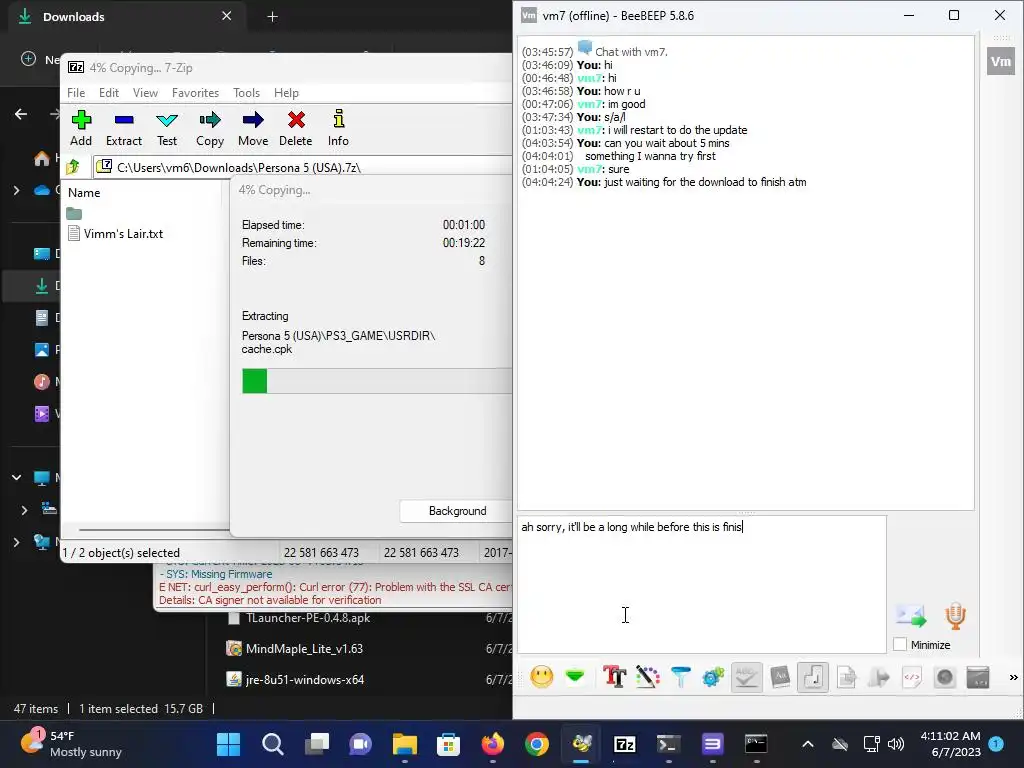
Task: Click the Name column header in 7-Zip
Action: [x=84, y=193]
